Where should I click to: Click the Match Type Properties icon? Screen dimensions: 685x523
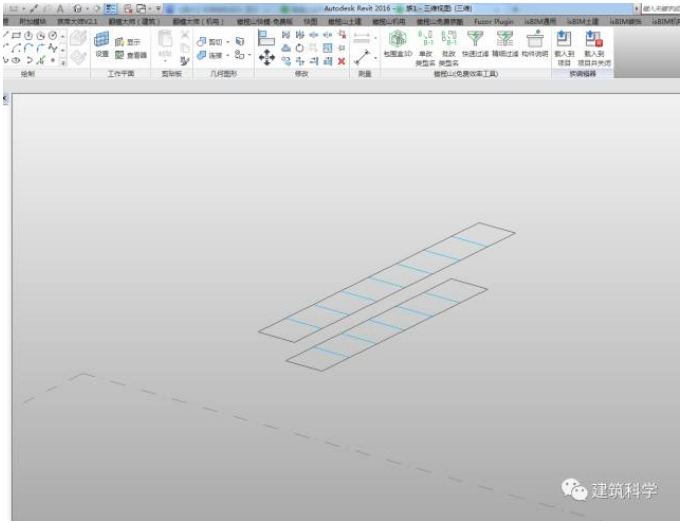coord(185,61)
